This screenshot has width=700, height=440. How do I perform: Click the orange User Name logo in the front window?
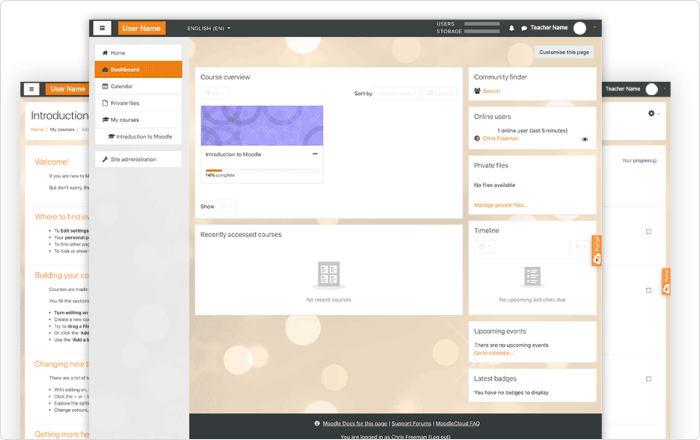pyautogui.click(x=142, y=28)
